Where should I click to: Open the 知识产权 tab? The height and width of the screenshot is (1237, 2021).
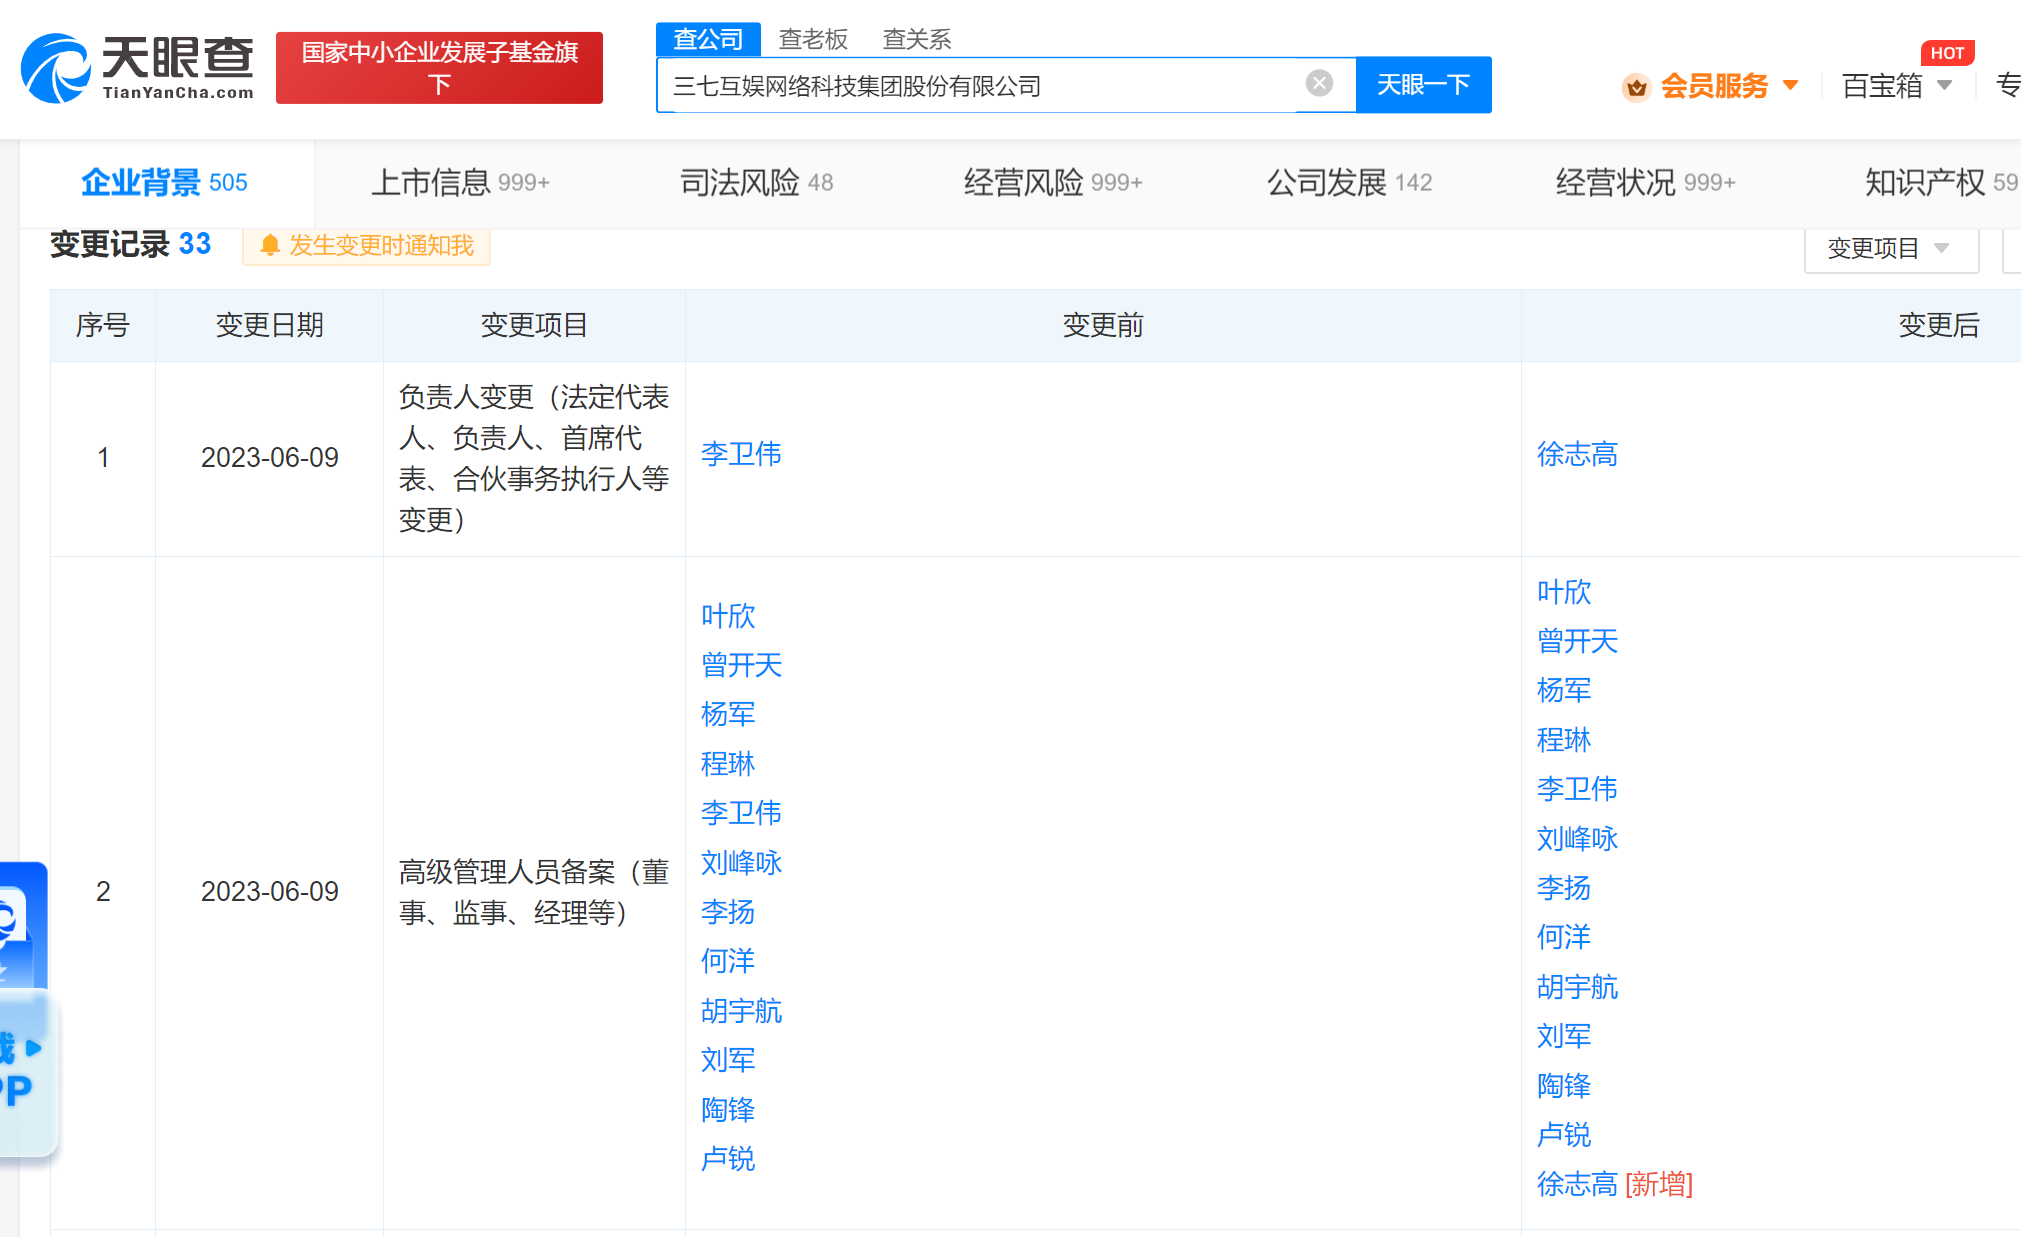click(x=1940, y=182)
